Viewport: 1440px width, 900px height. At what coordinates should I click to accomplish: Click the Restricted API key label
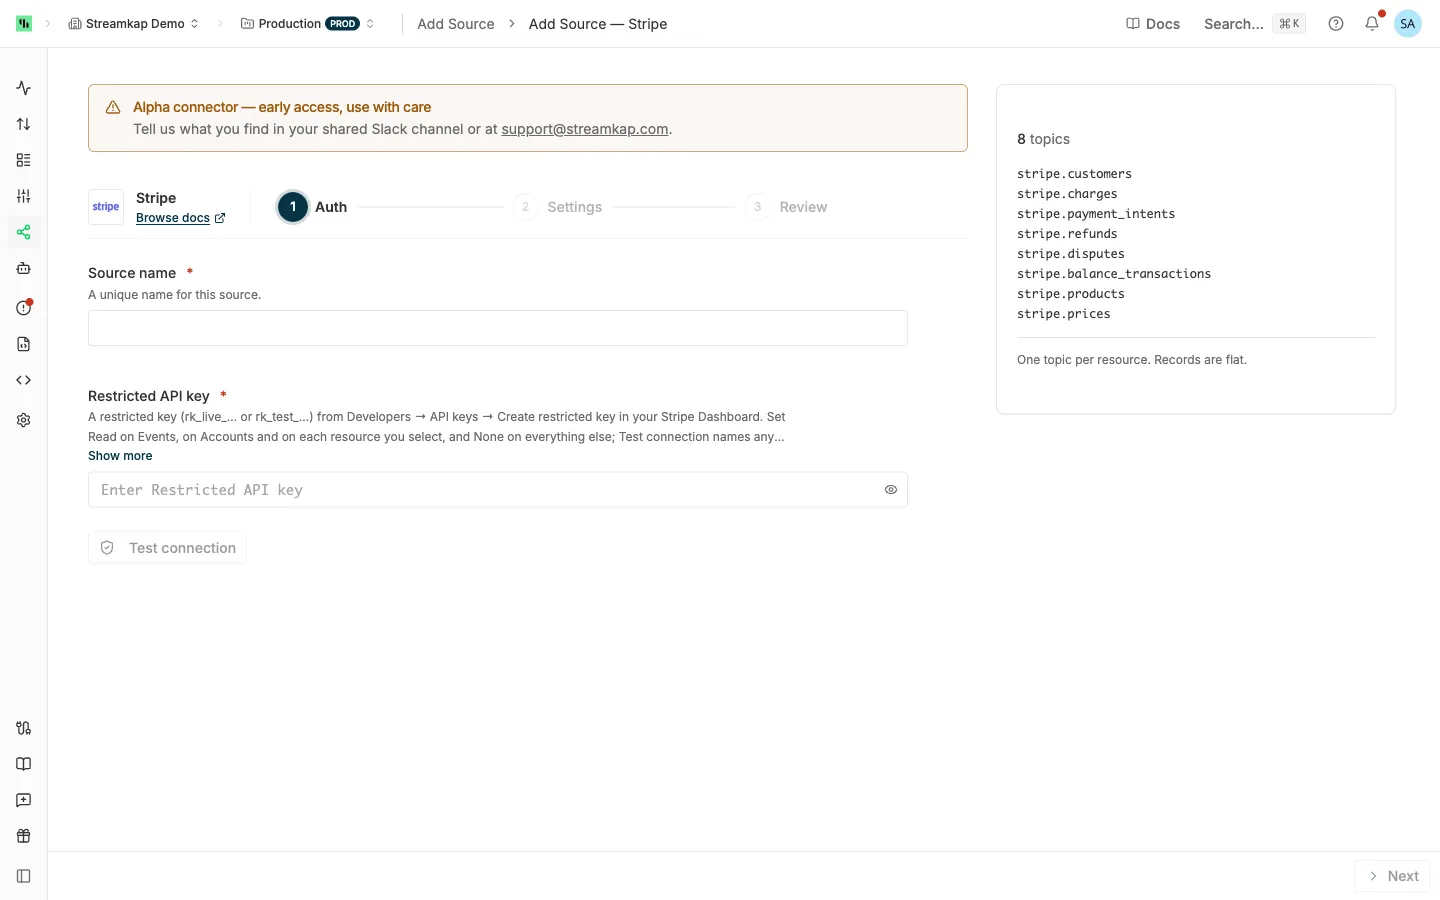pyautogui.click(x=149, y=396)
